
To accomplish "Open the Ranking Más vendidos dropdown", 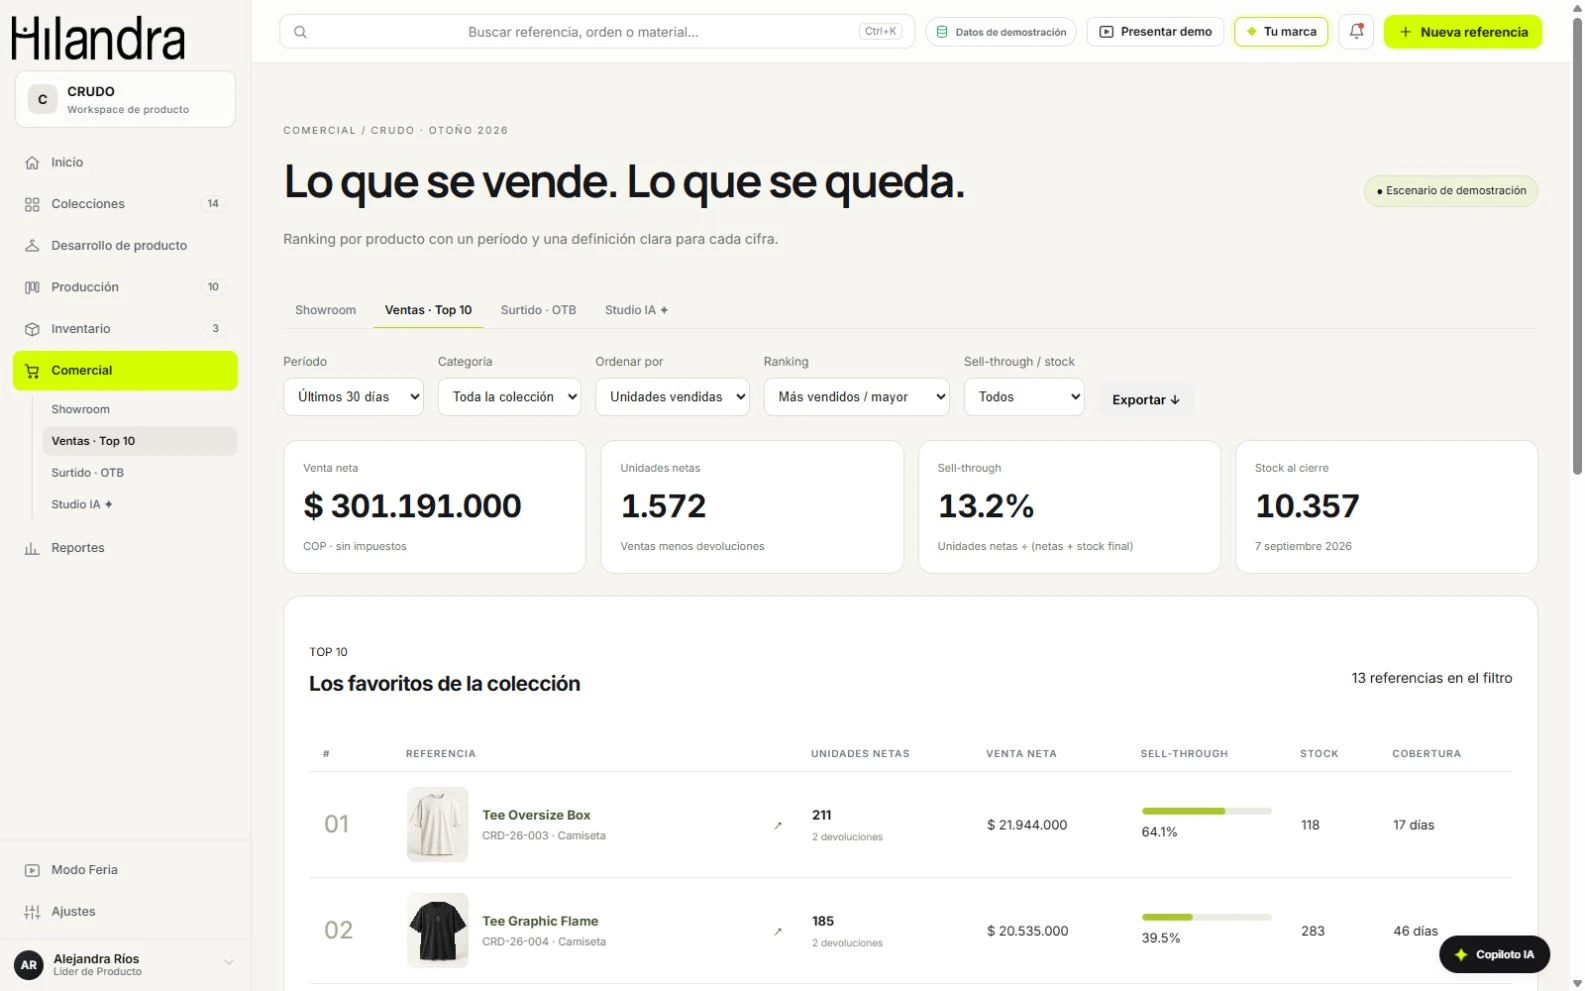I will click(856, 397).
